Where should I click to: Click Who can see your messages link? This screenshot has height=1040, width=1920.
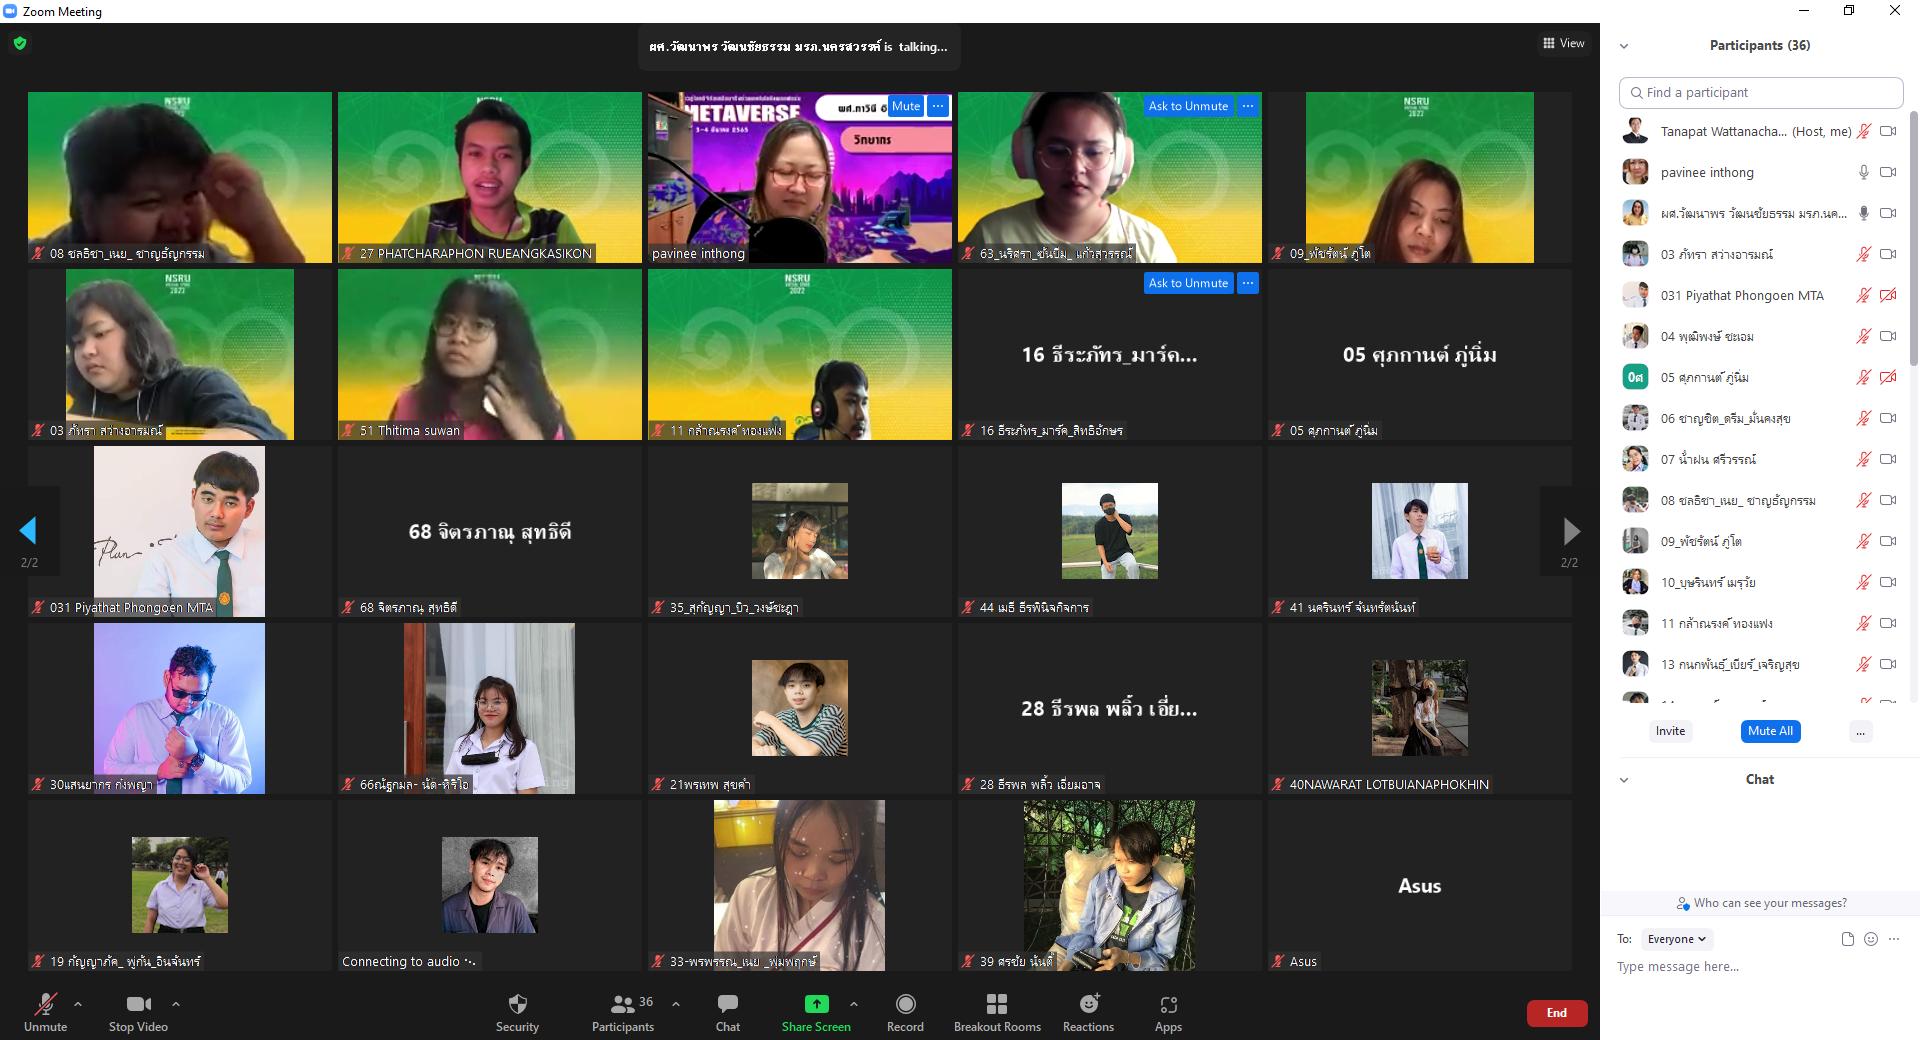[1761, 903]
